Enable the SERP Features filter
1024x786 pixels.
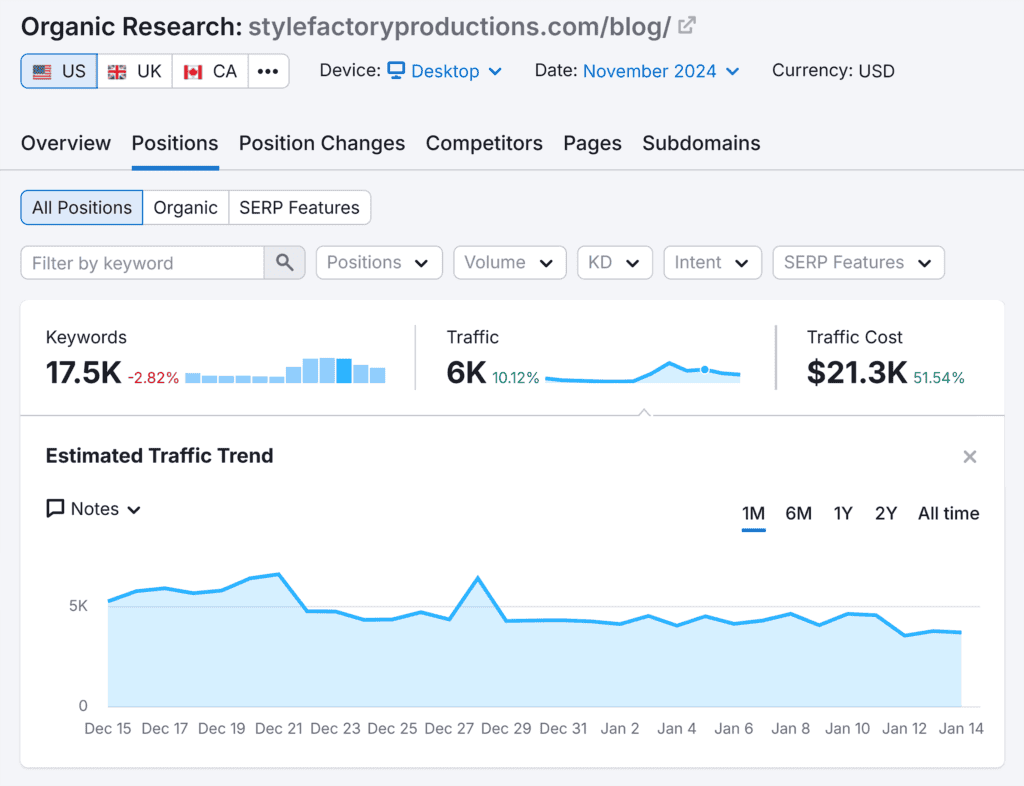tap(299, 207)
